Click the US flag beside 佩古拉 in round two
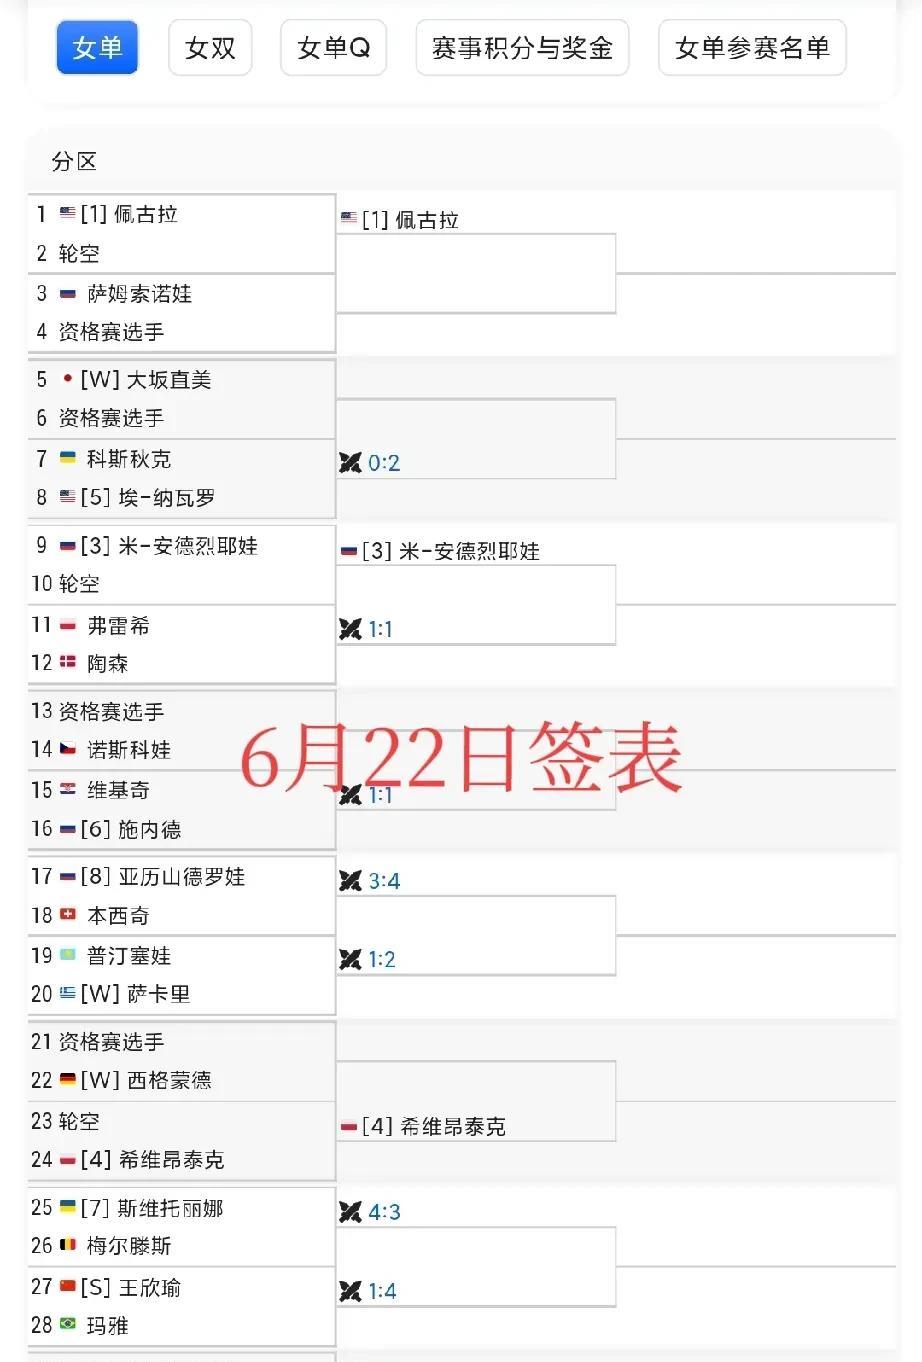Image resolution: width=922 pixels, height=1362 pixels. coord(349,218)
